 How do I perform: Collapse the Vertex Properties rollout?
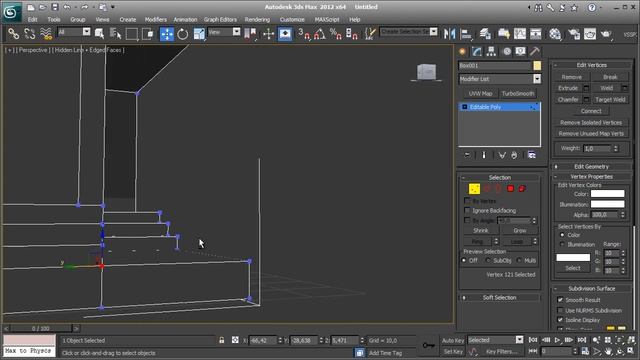(591, 177)
